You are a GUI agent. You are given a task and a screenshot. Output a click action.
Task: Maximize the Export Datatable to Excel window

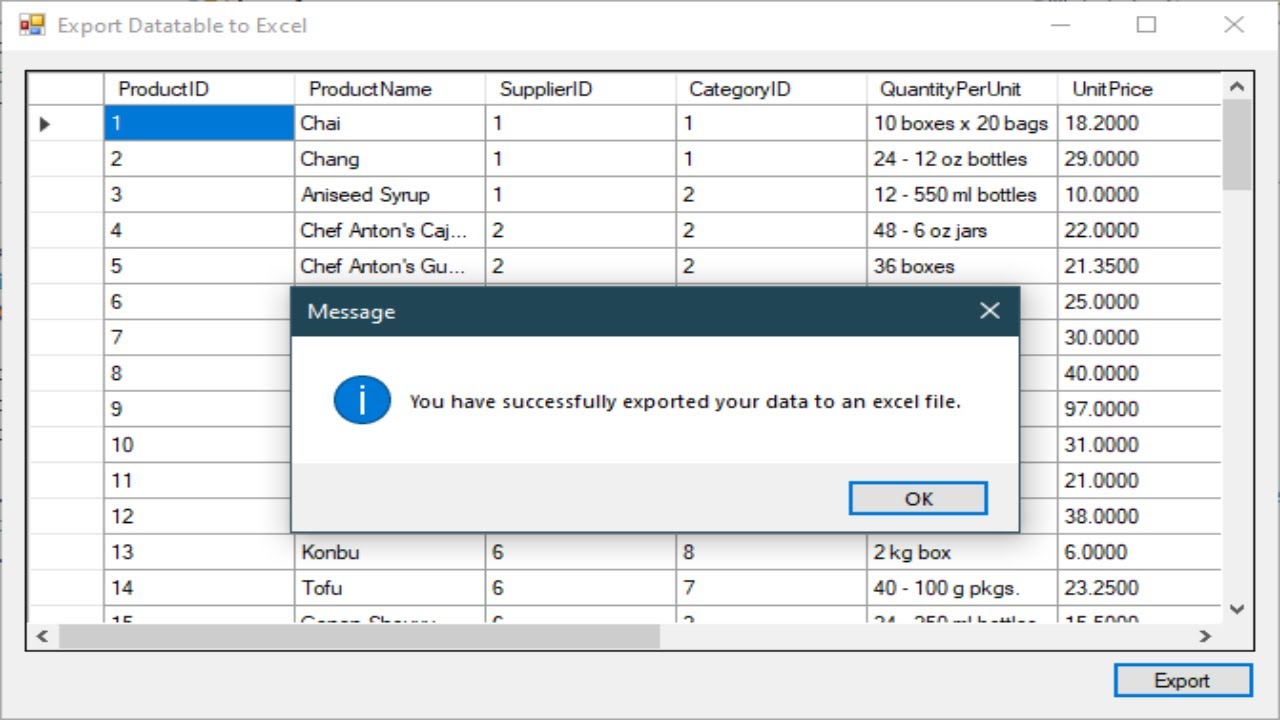pyautogui.click(x=1146, y=25)
